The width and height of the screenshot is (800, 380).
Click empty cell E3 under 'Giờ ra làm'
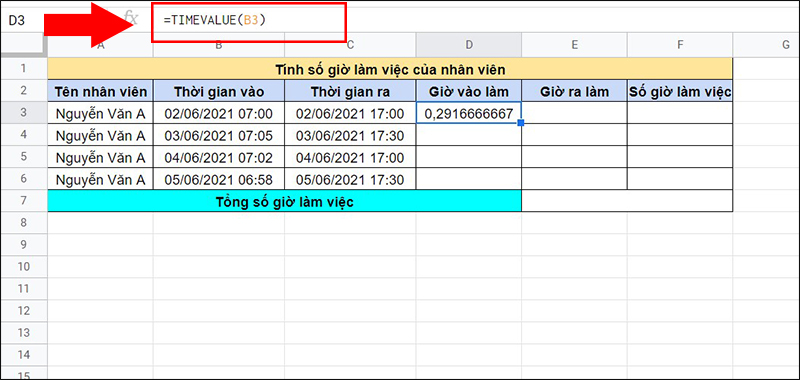click(x=574, y=113)
